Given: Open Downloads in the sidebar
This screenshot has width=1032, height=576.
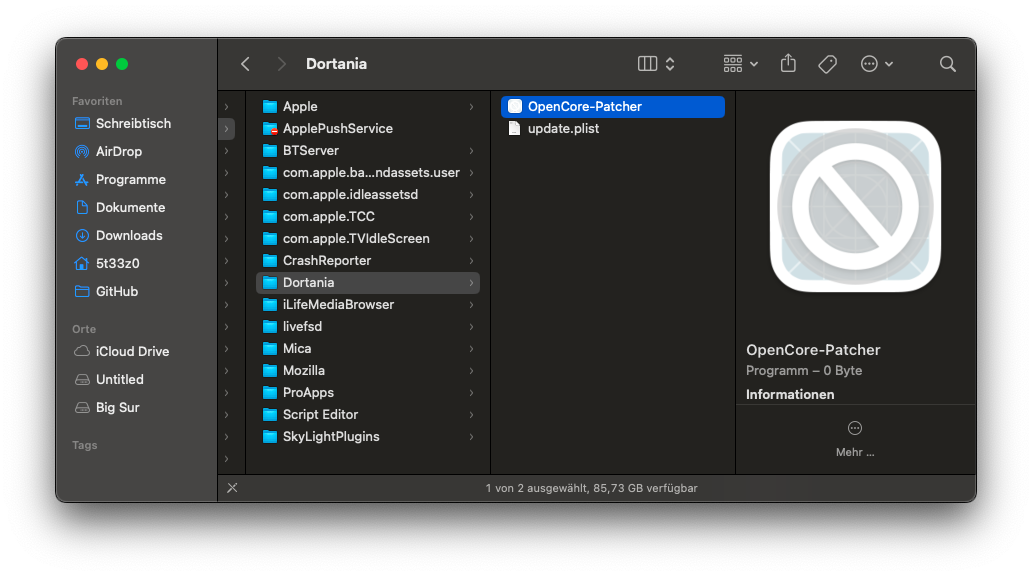Looking at the screenshot, I should (x=129, y=236).
